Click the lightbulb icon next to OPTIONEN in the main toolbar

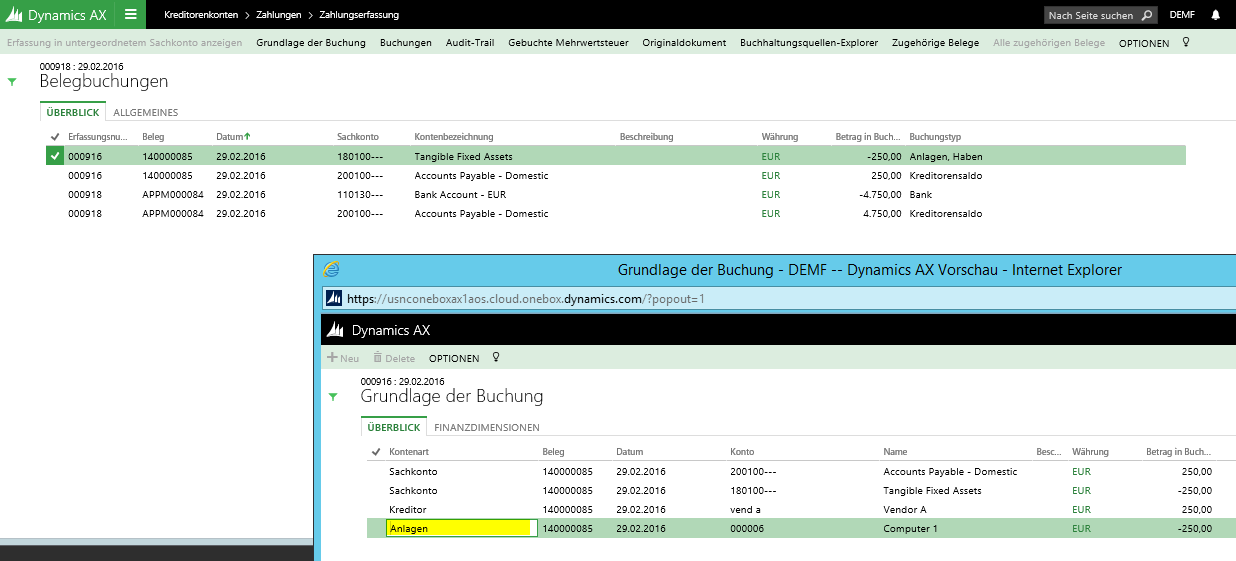tap(1186, 43)
